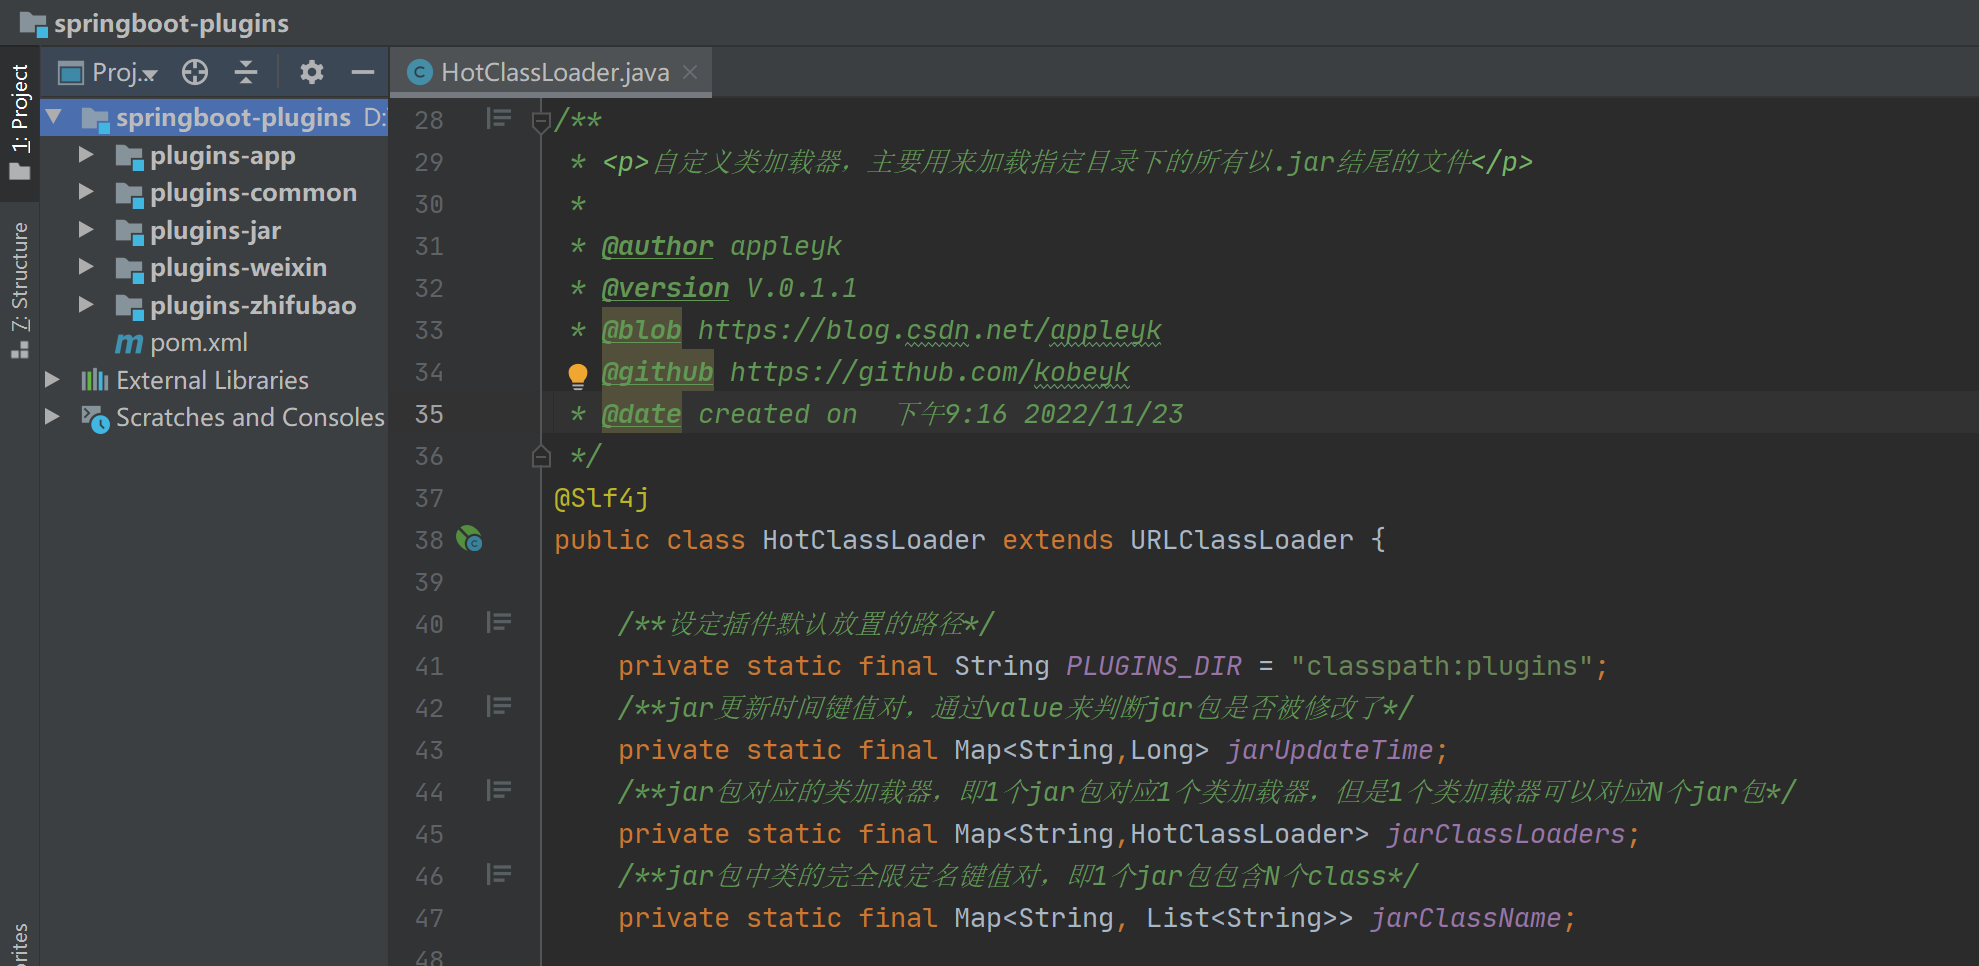Collapse the springboot-plugins root node
The height and width of the screenshot is (966, 1979).
54,117
